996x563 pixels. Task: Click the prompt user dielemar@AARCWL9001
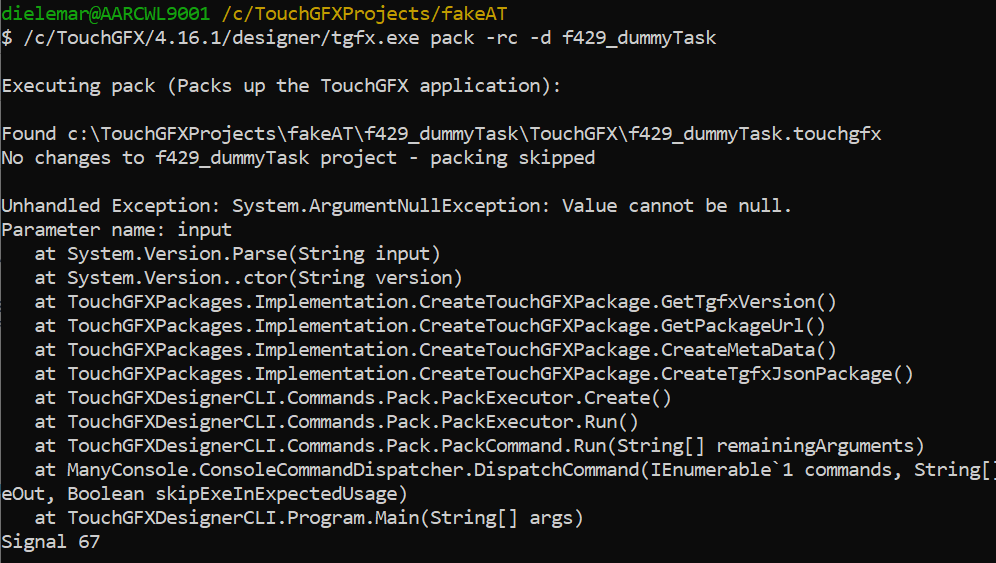point(105,13)
